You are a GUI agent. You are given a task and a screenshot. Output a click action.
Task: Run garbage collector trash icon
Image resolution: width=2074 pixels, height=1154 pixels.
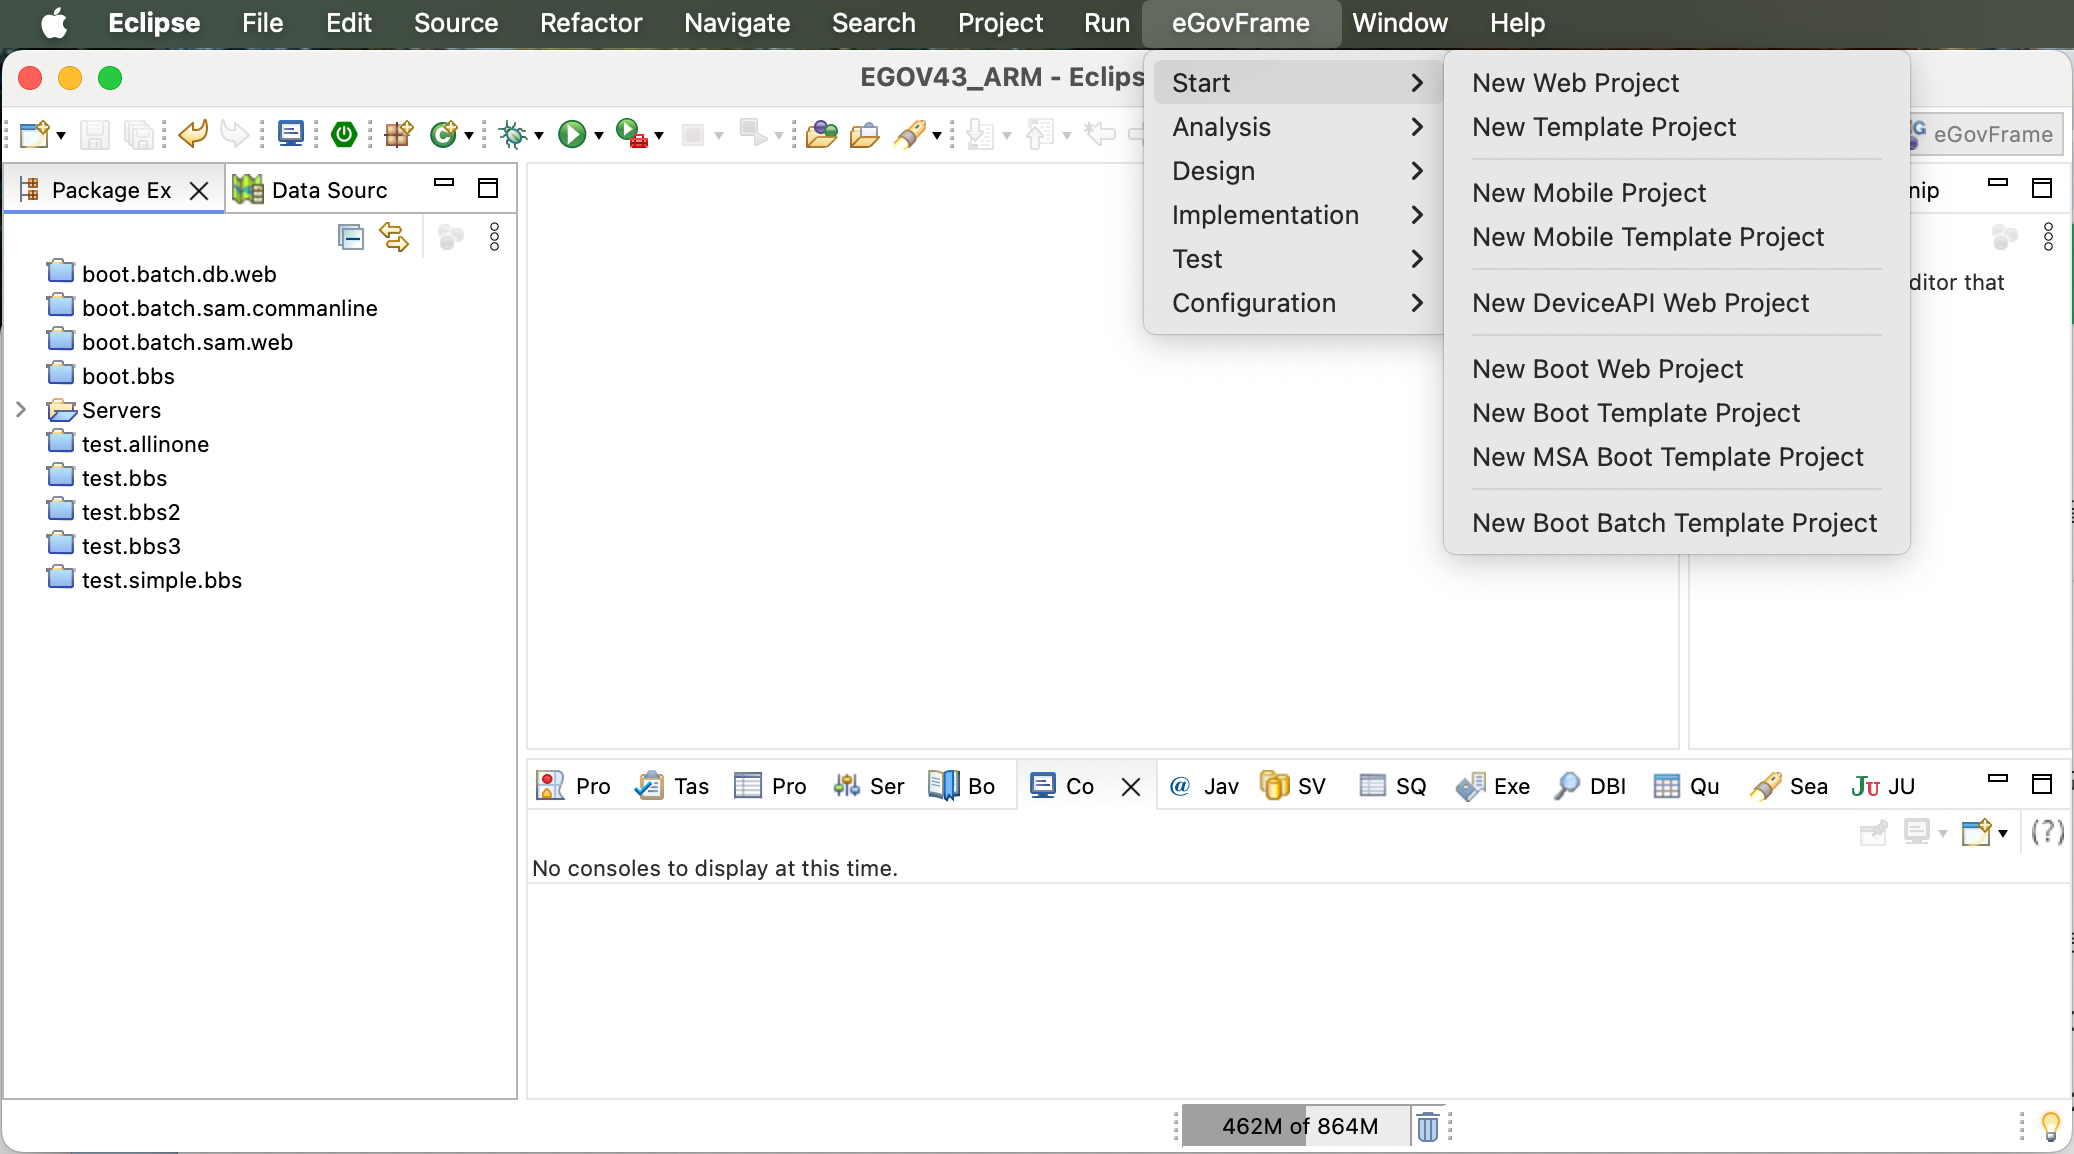1428,1127
